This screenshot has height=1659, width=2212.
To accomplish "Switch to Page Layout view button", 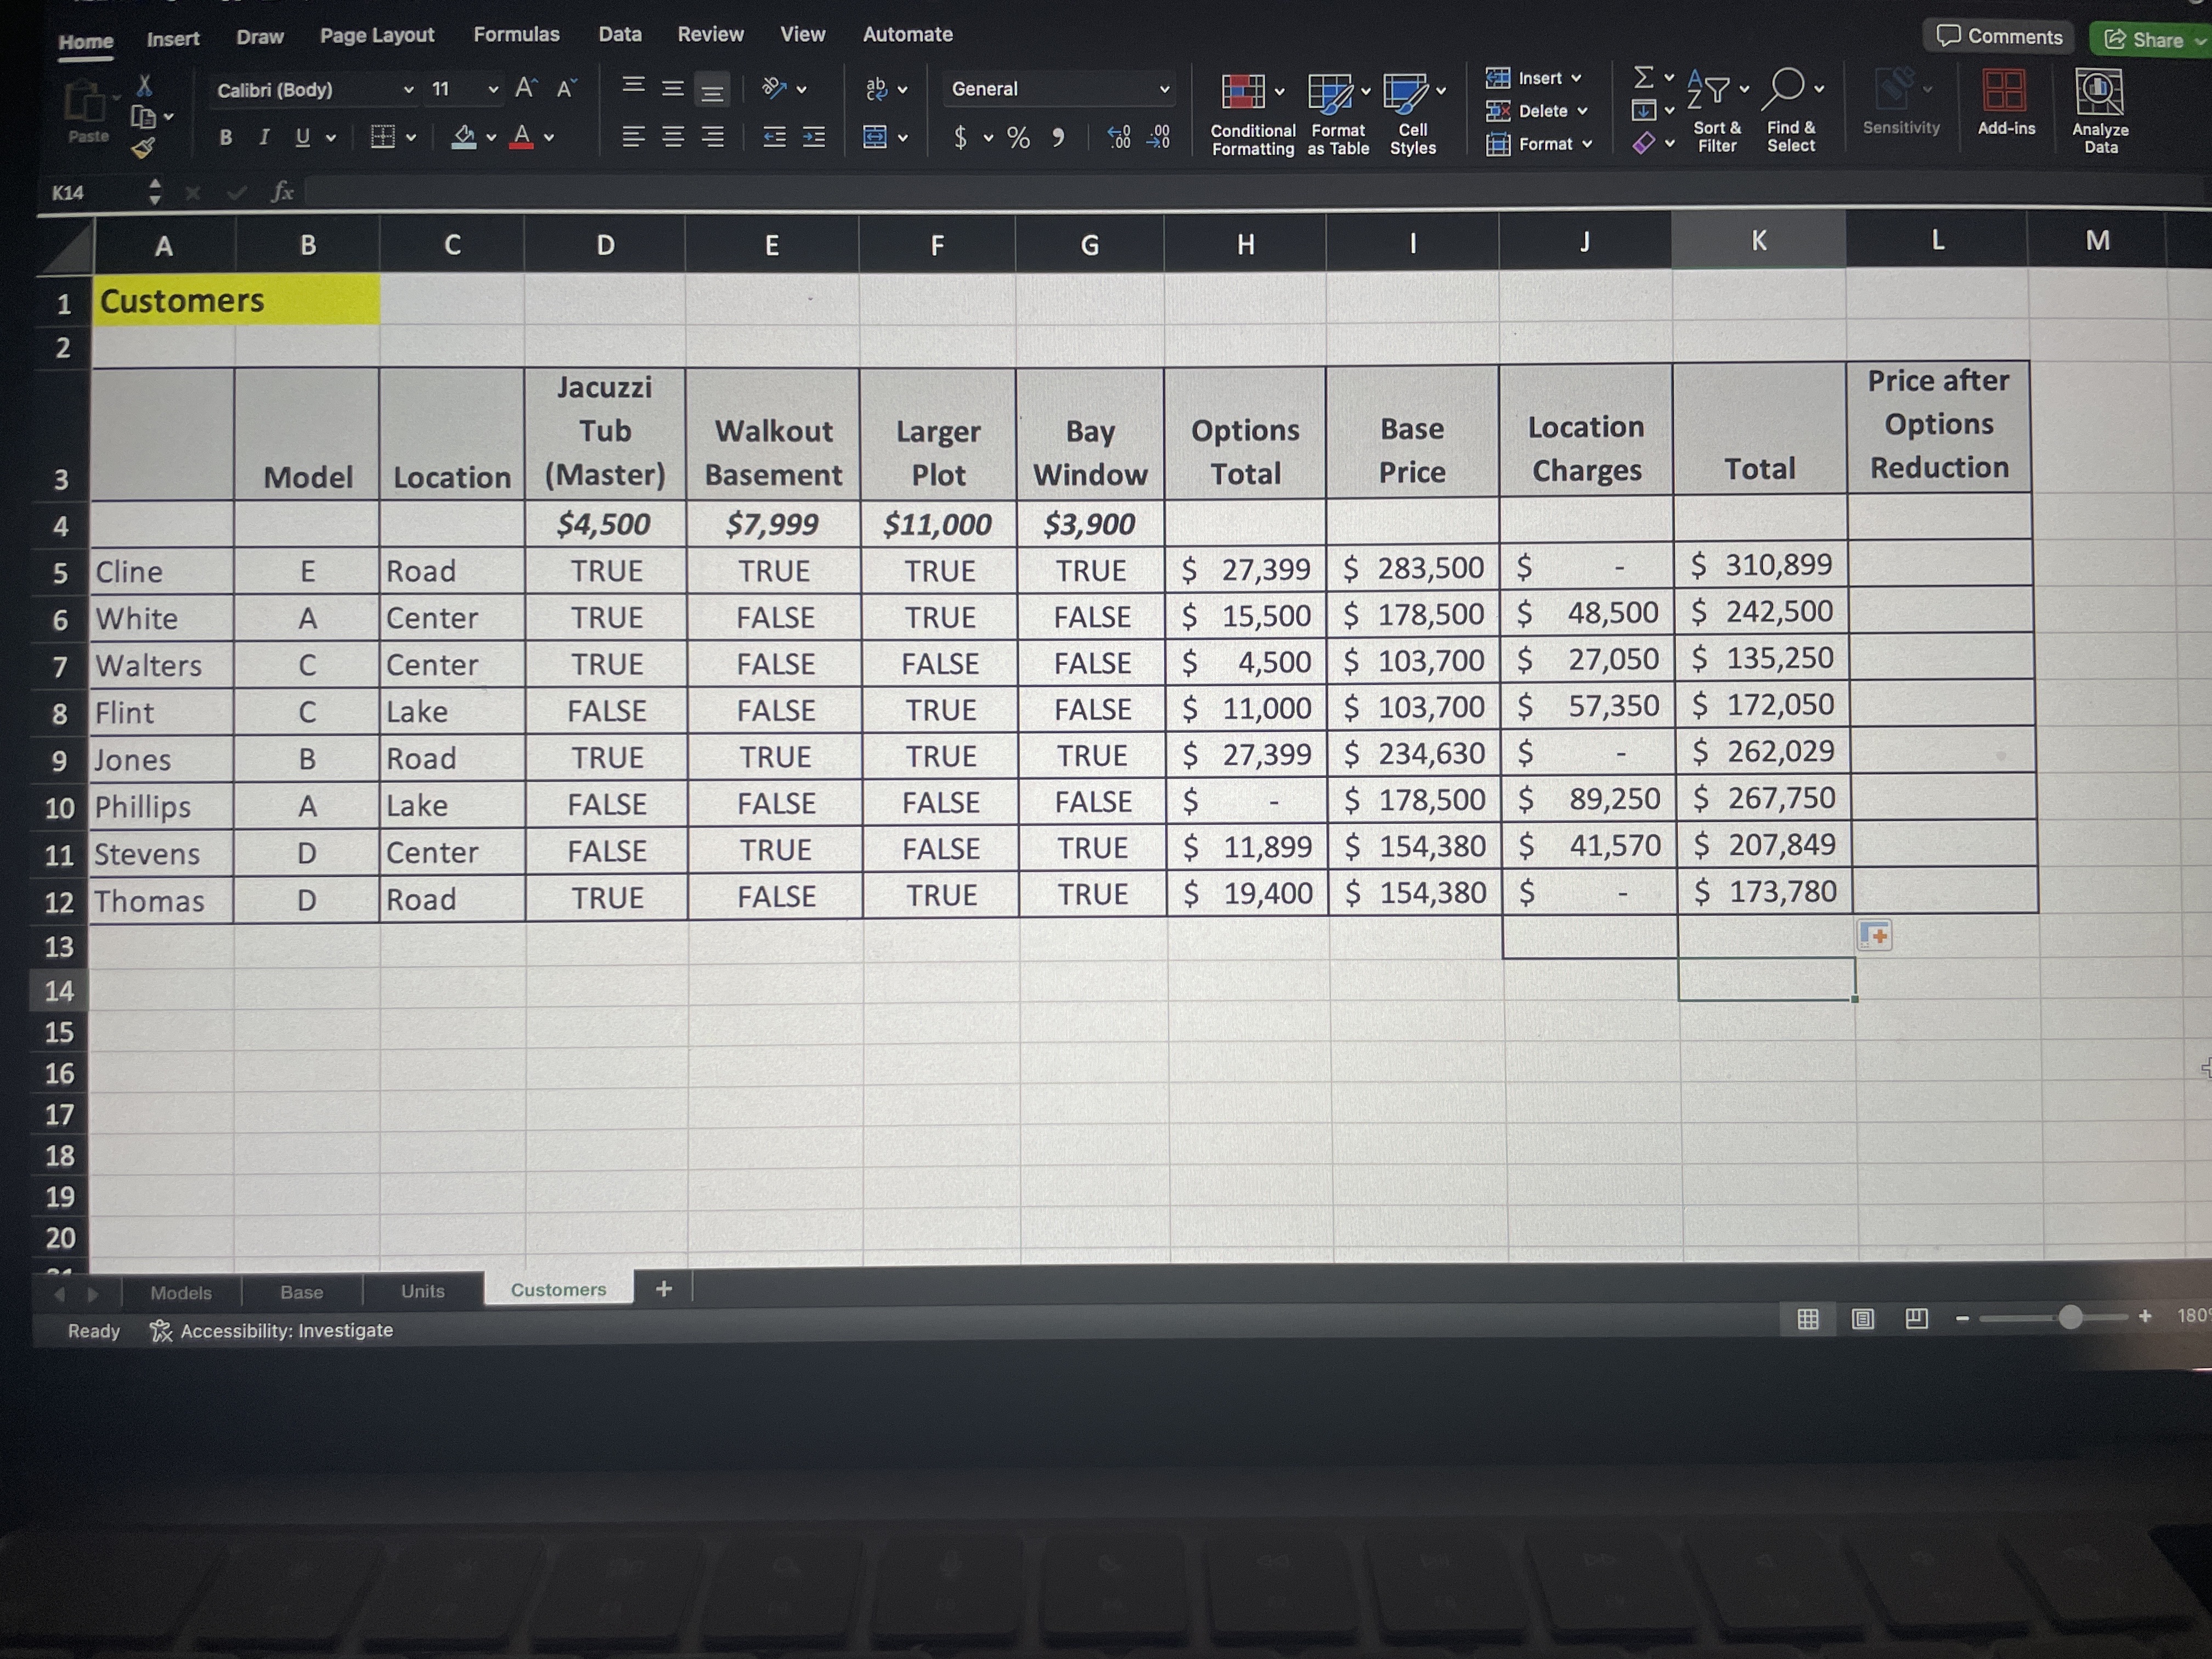I will [1862, 1319].
